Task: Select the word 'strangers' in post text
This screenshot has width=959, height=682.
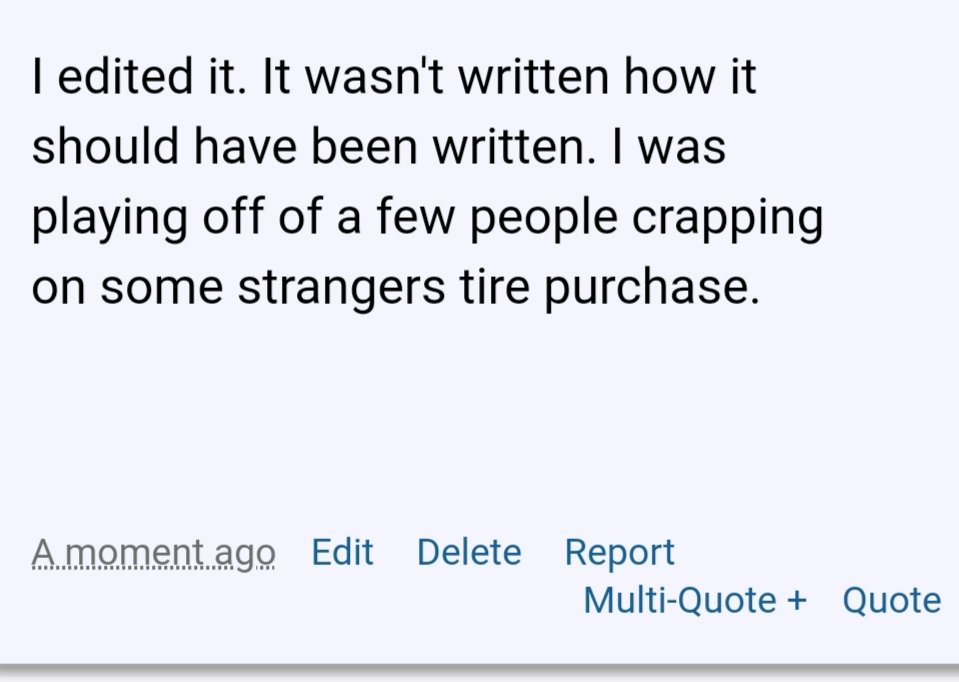Action: pos(341,288)
